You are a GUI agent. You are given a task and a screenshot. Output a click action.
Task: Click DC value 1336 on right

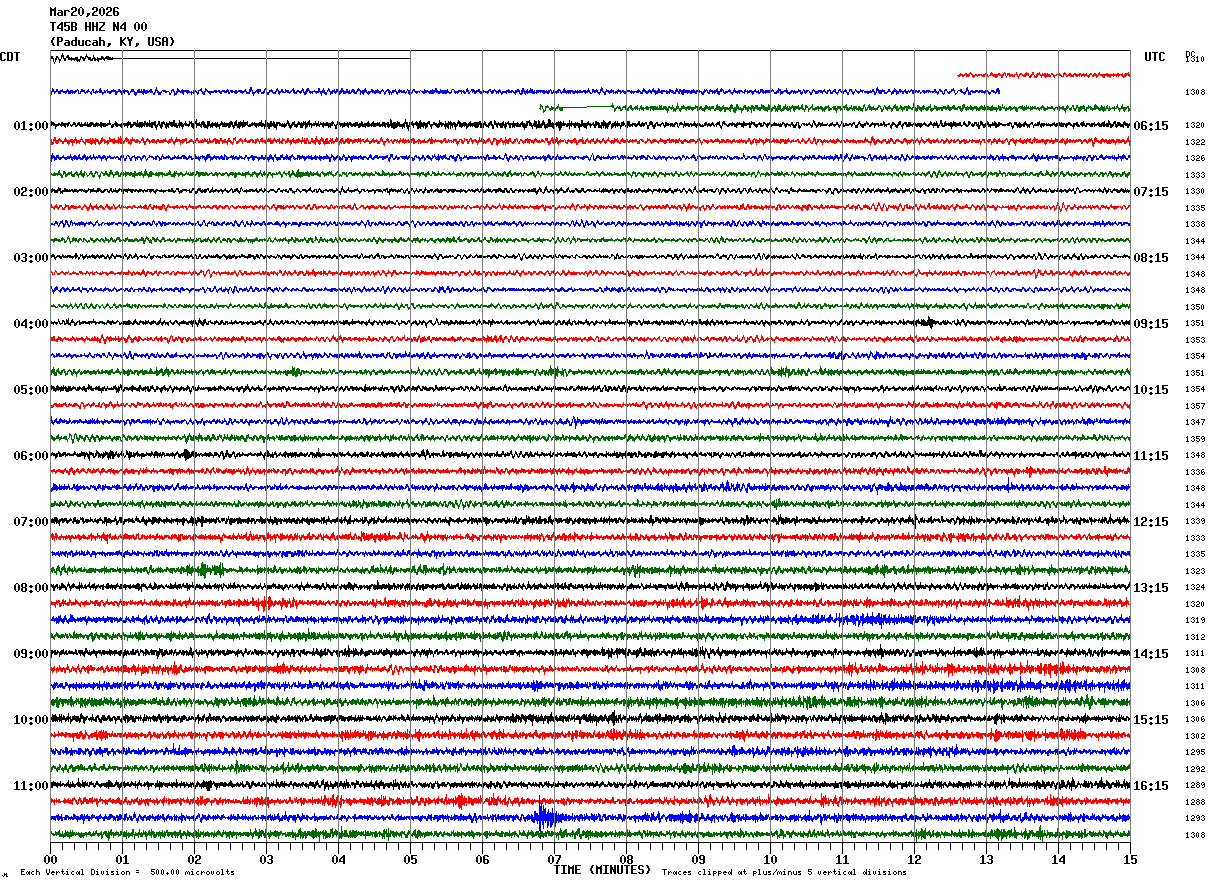pyautogui.click(x=1195, y=473)
